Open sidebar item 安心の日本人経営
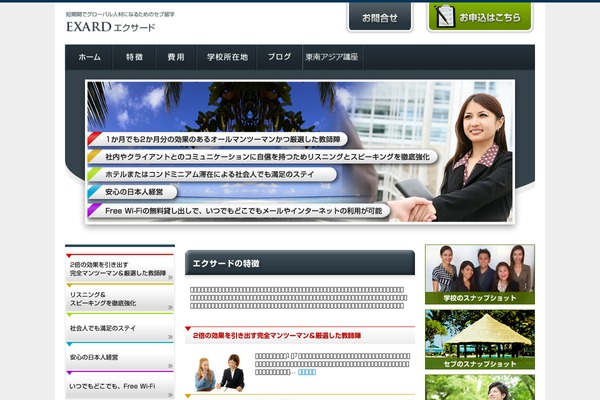This screenshot has width=600, height=400. click(120, 357)
